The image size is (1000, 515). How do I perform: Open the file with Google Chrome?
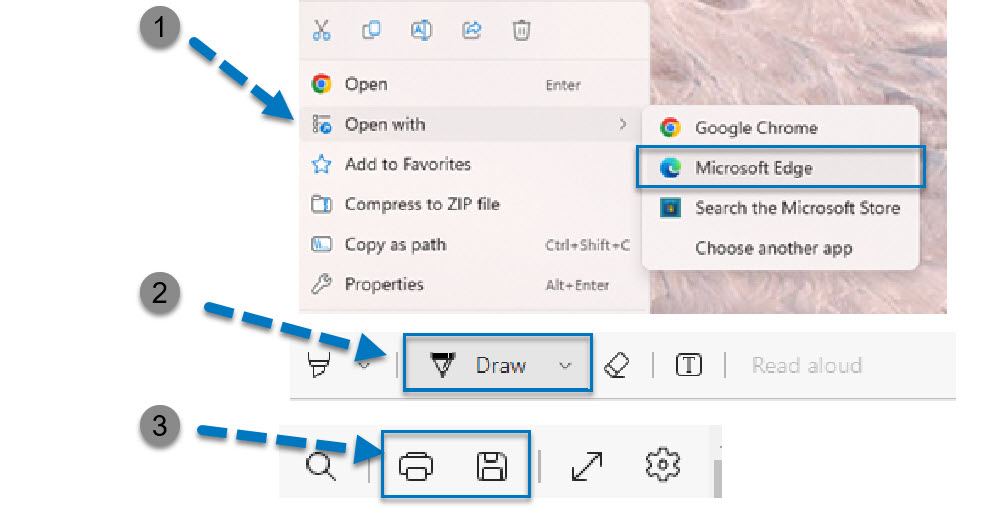pyautogui.click(x=781, y=128)
